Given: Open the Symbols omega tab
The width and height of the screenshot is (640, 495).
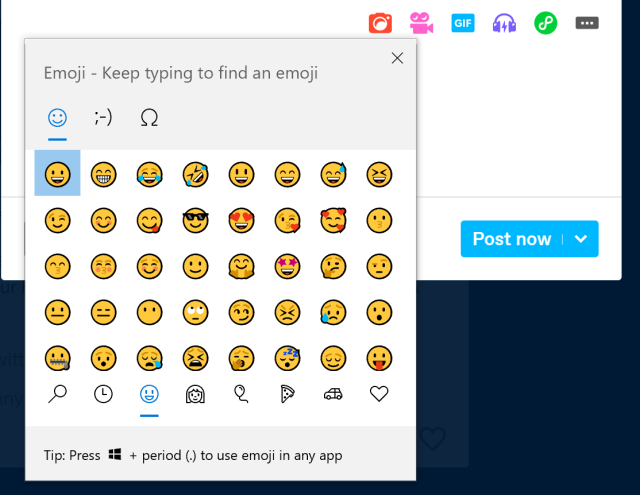Looking at the screenshot, I should point(149,118).
